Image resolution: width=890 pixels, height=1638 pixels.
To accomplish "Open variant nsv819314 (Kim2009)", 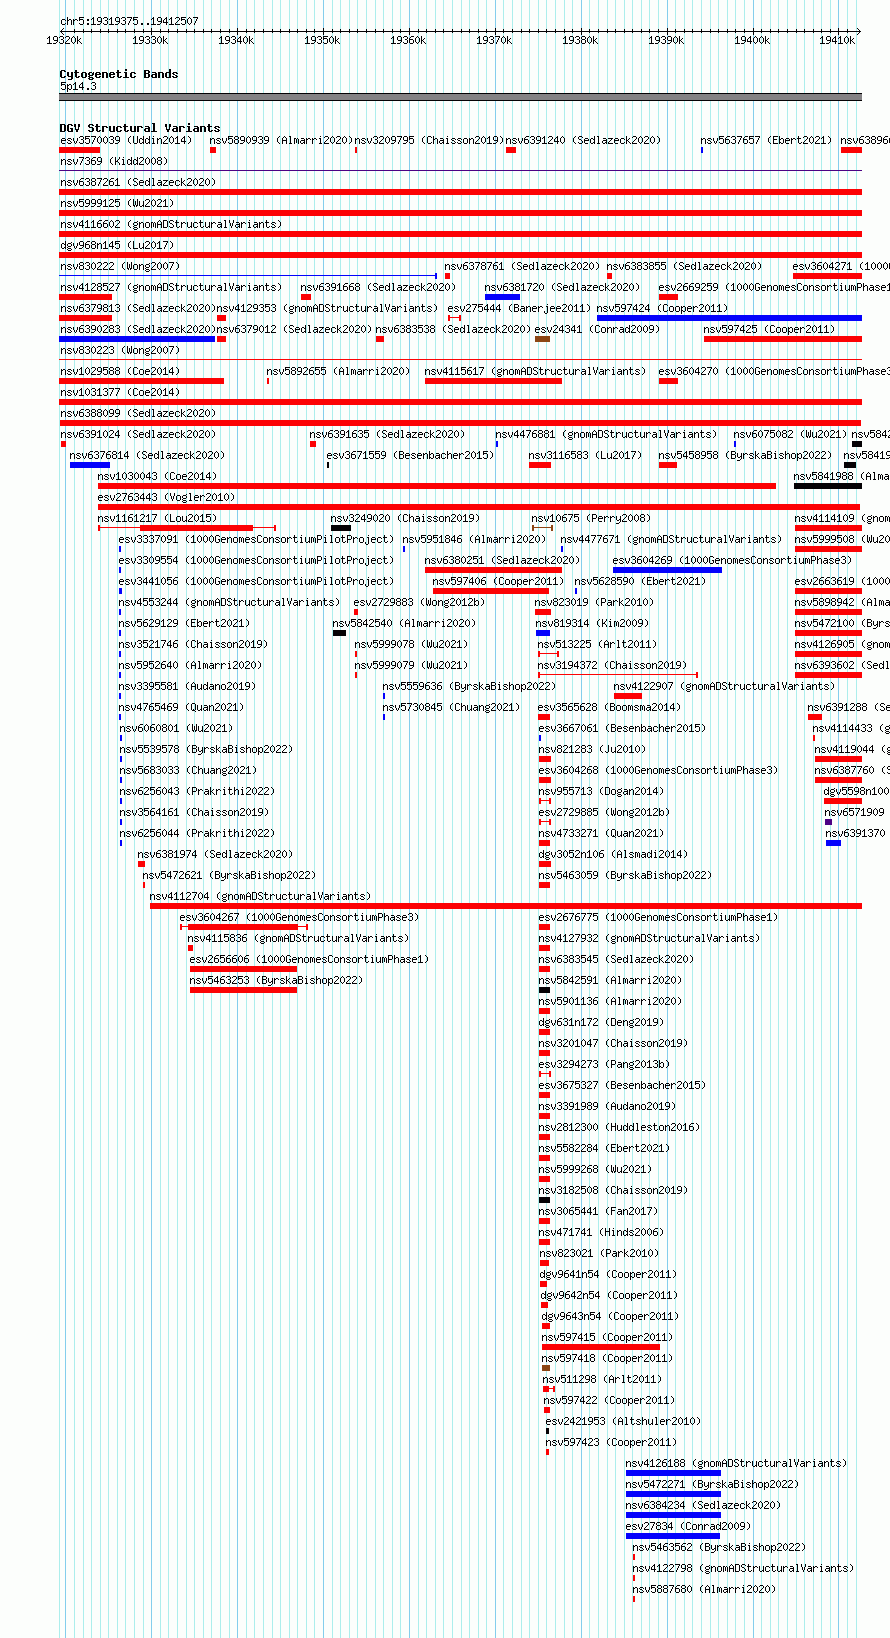I will 592,623.
